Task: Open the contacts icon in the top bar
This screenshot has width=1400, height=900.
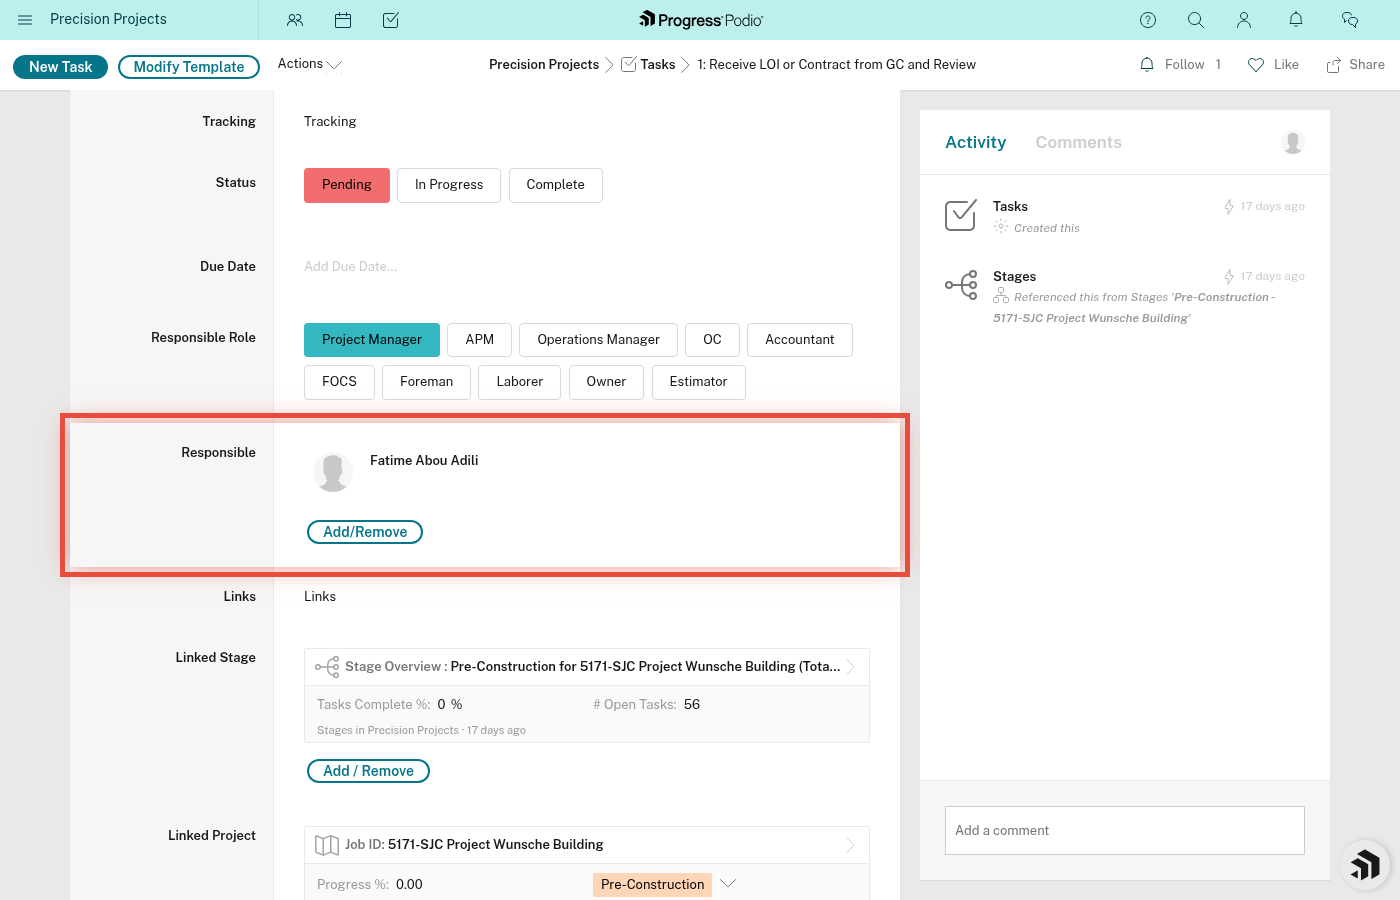Action: pos(294,20)
